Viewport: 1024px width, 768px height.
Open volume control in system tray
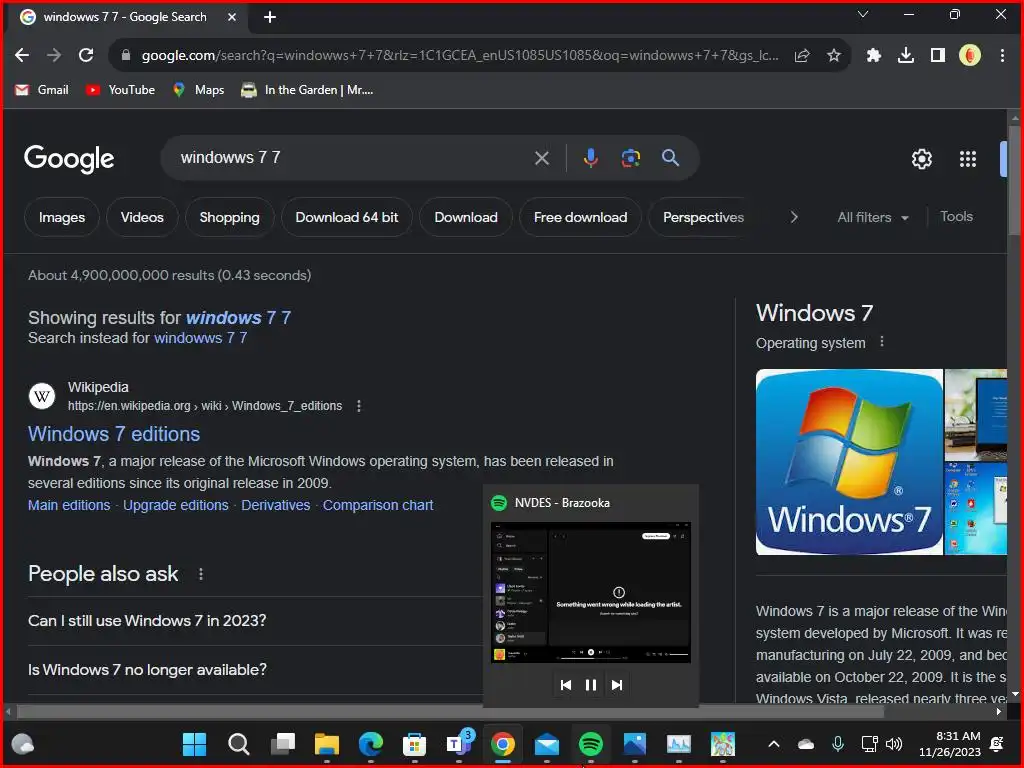894,744
